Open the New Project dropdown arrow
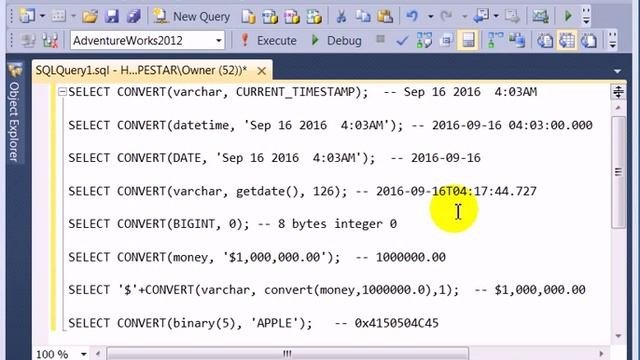This screenshot has height=360, width=640. tap(42, 16)
